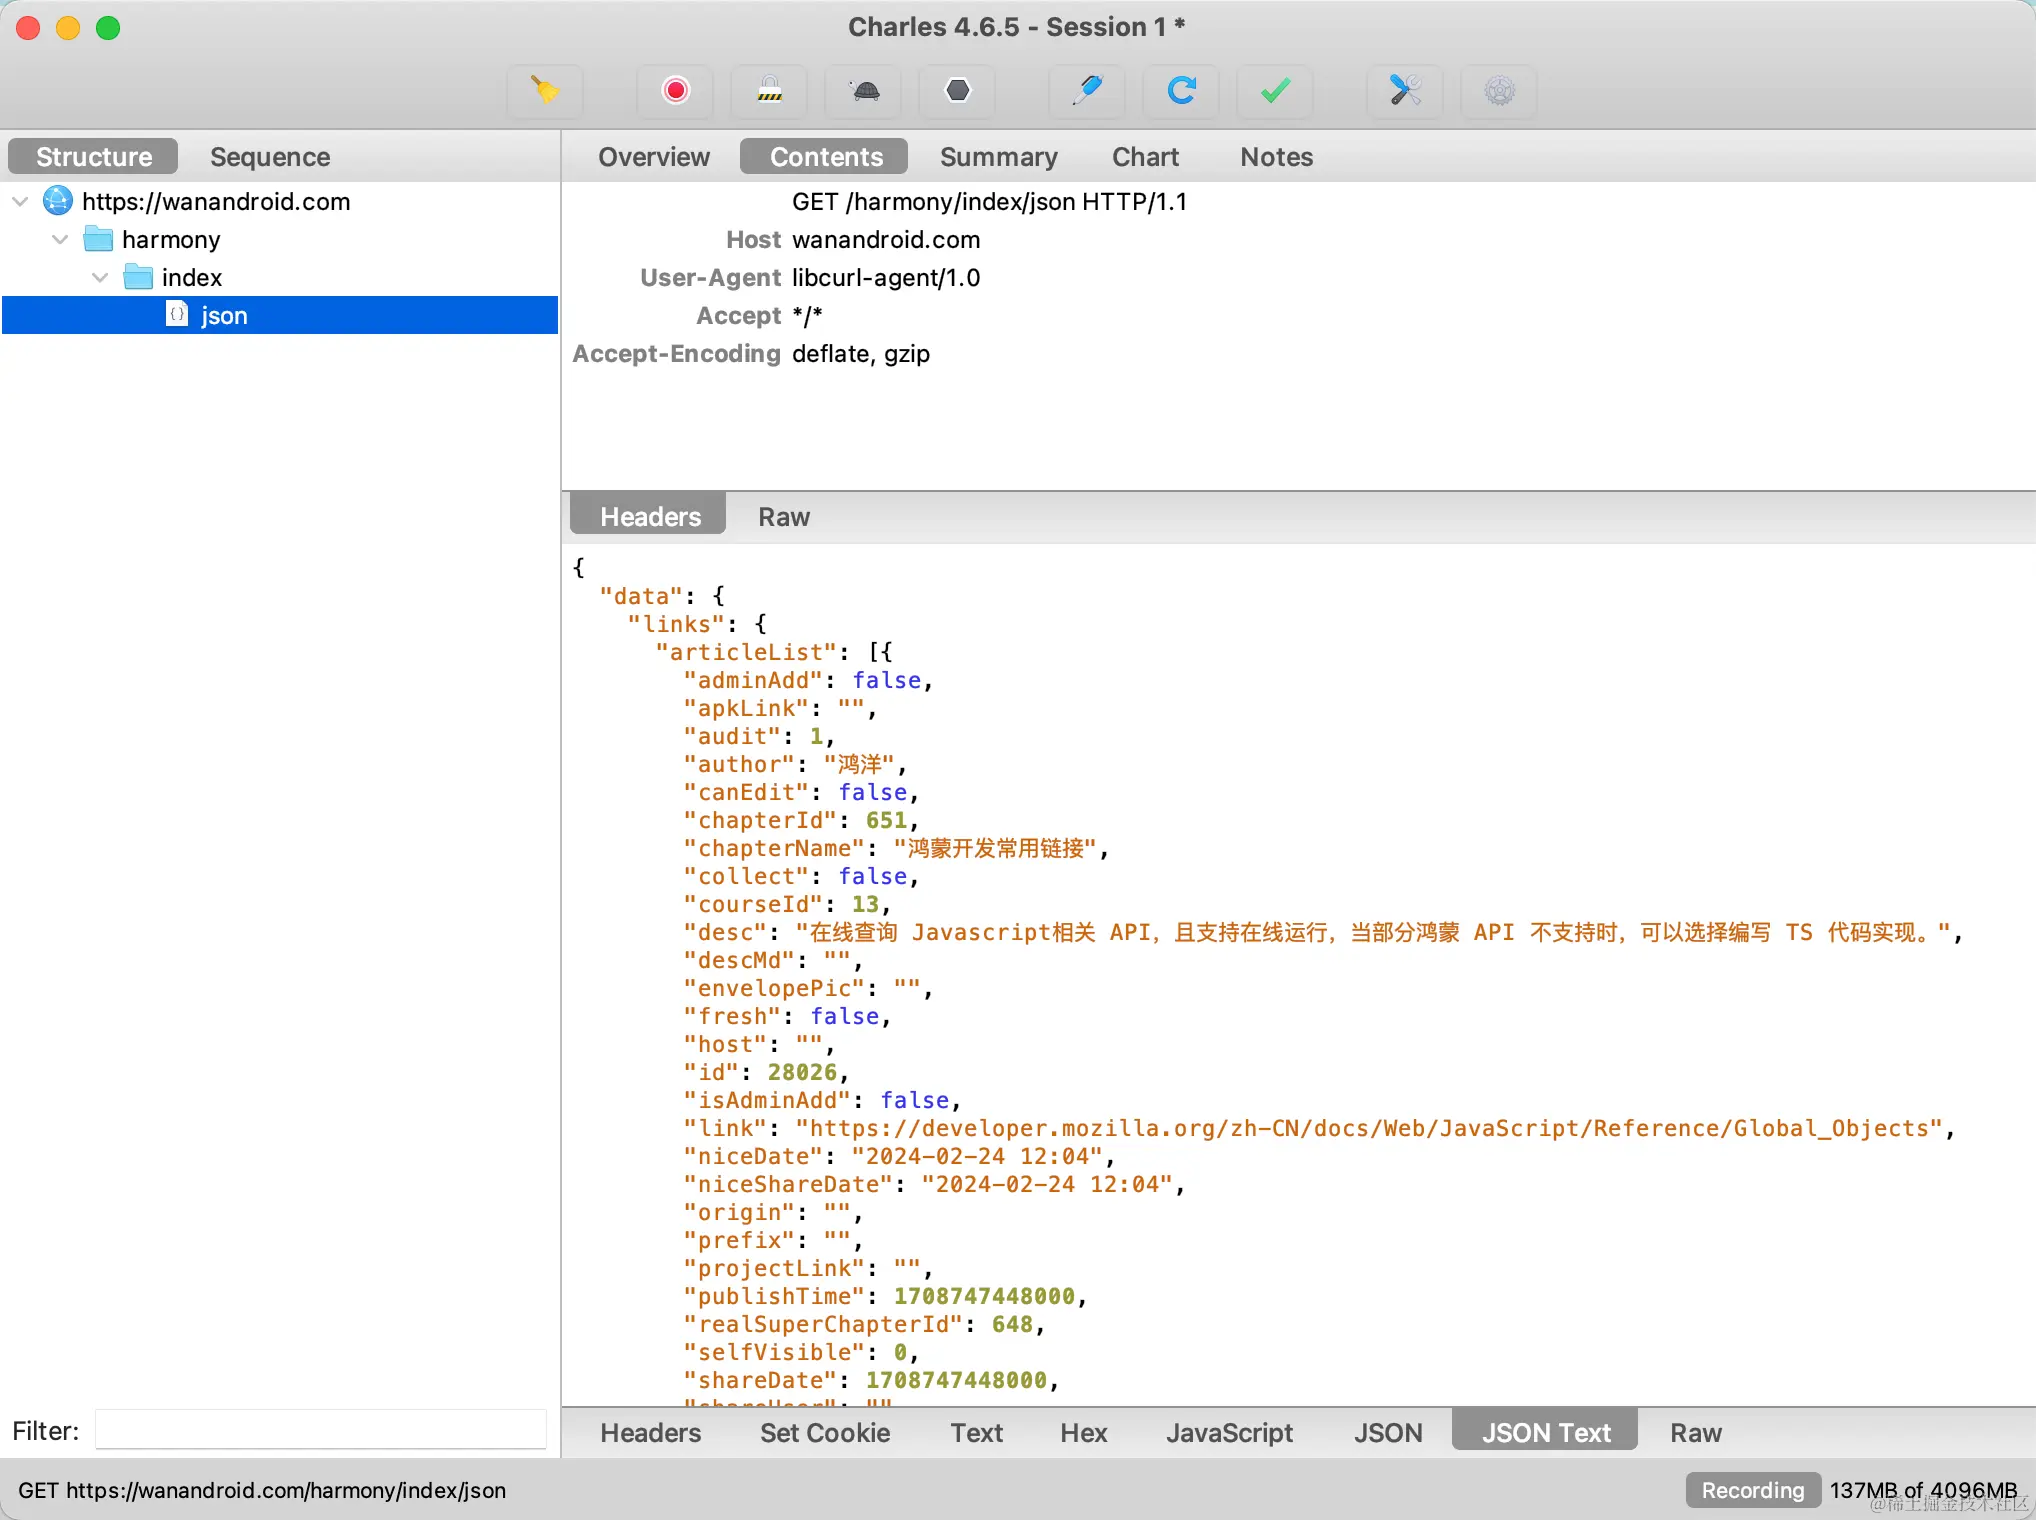
Task: Collapse the harmony folder chevron
Action: [60, 240]
